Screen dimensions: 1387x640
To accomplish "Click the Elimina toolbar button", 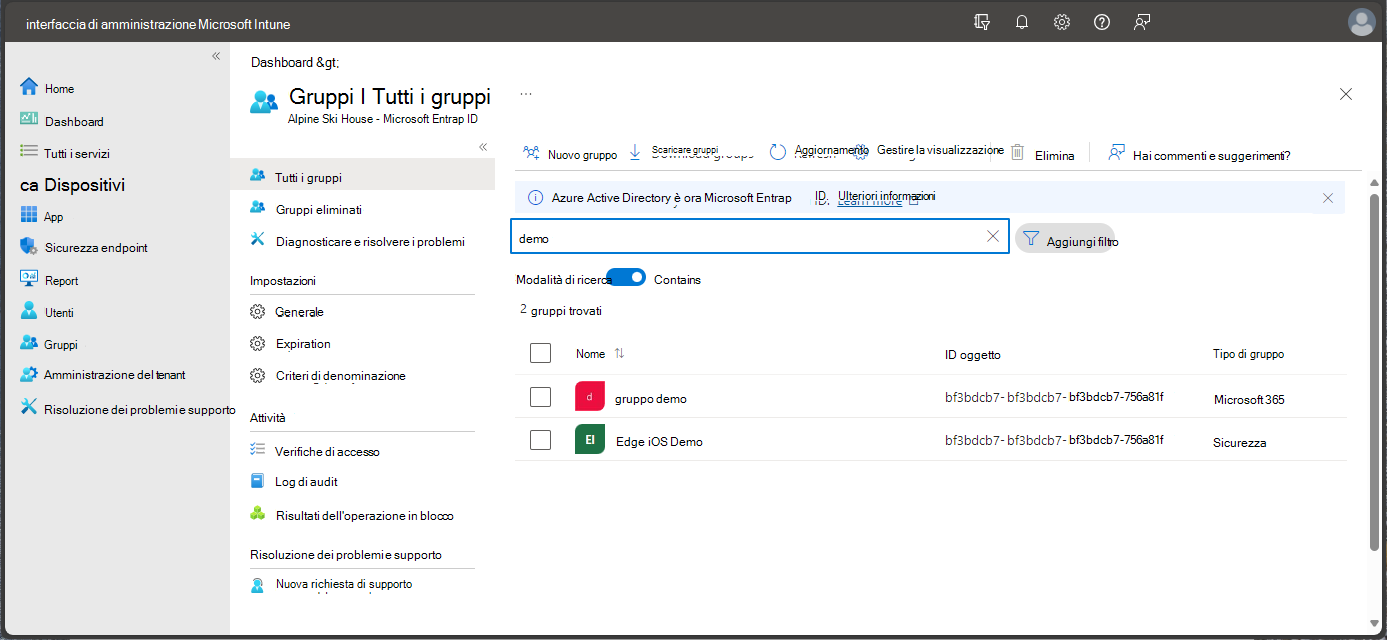I will point(1042,154).
